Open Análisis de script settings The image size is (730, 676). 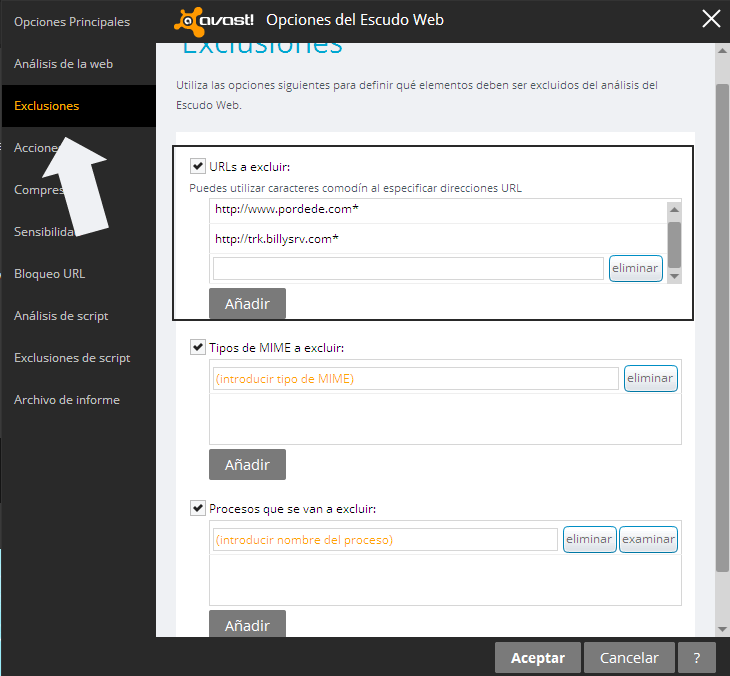coord(61,316)
